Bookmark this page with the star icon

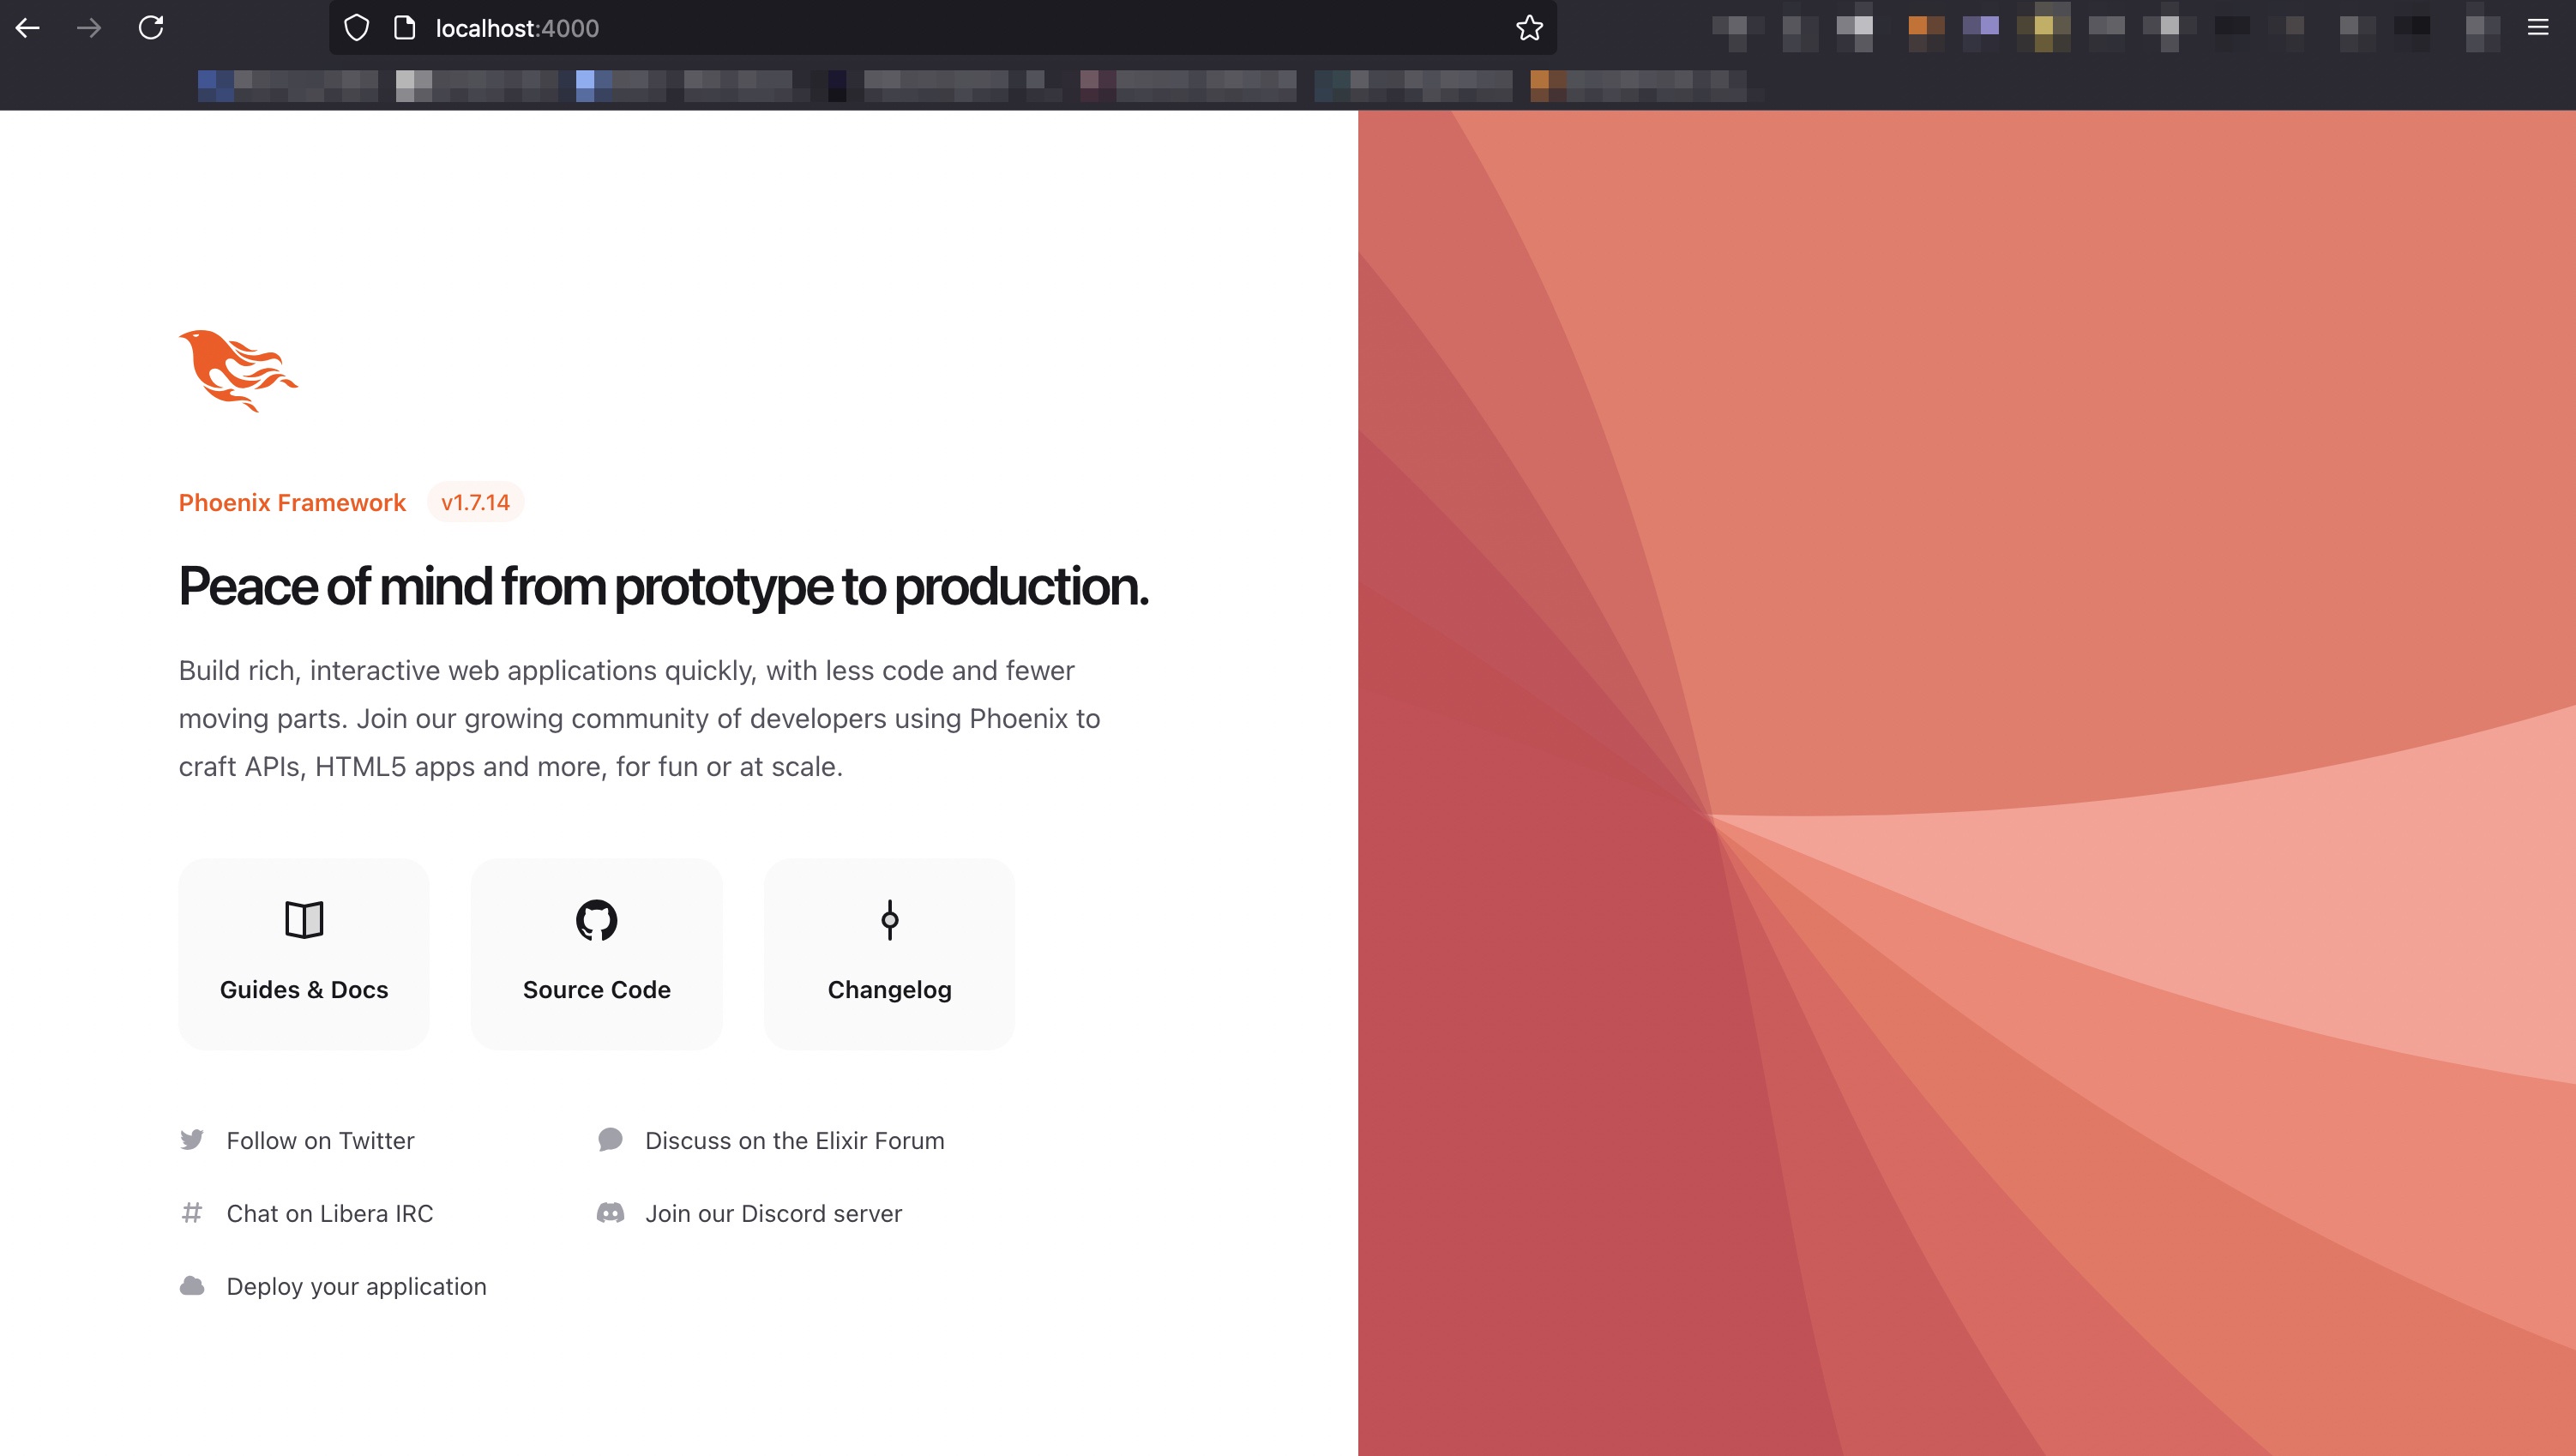(1529, 28)
